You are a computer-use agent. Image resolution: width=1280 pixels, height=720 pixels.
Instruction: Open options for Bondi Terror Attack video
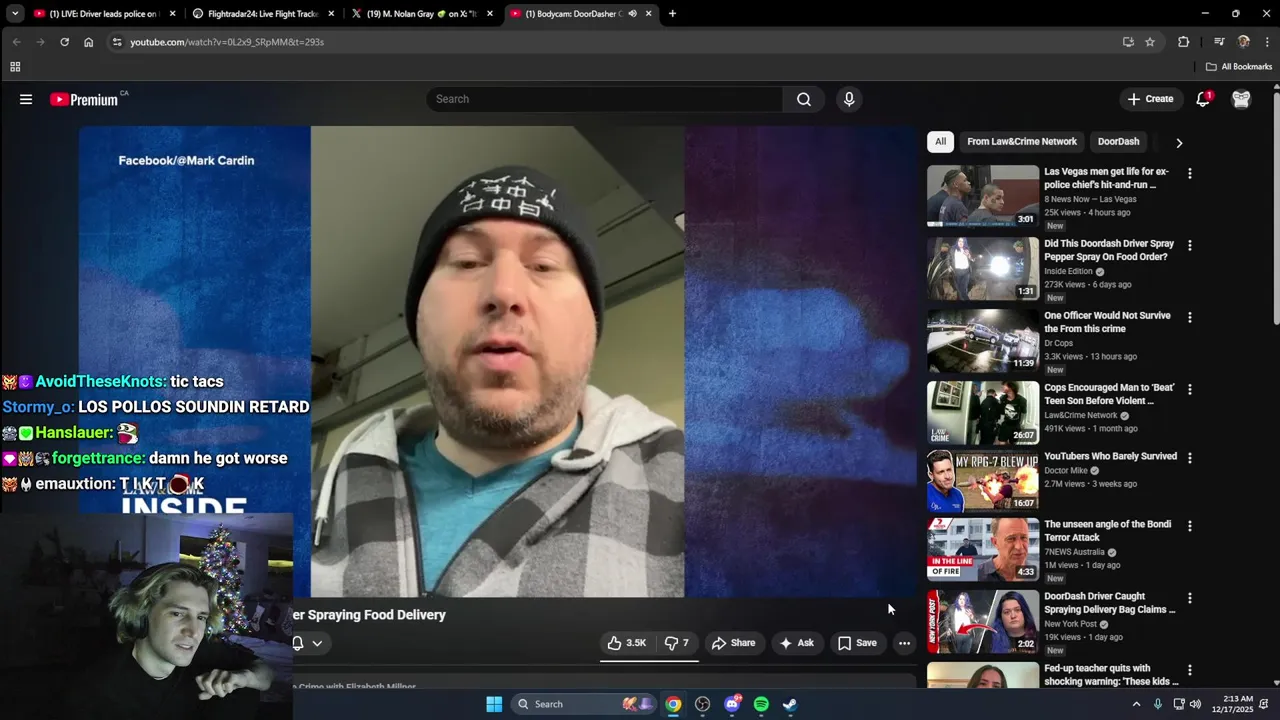(1189, 526)
